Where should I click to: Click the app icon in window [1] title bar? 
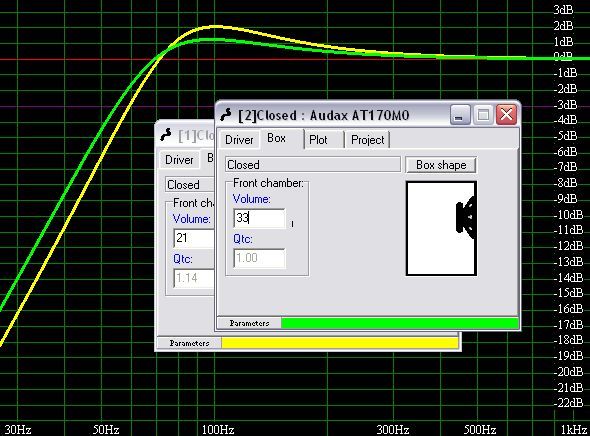(166, 134)
